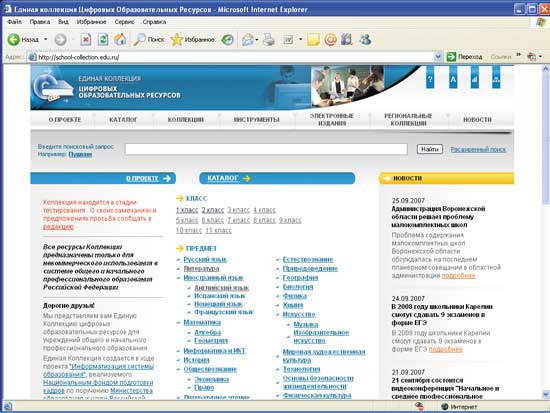Image resolution: width=550 pixels, height=413 pixels.
Task: Open the Избранное menu in menu bar
Action: [x=92, y=22]
